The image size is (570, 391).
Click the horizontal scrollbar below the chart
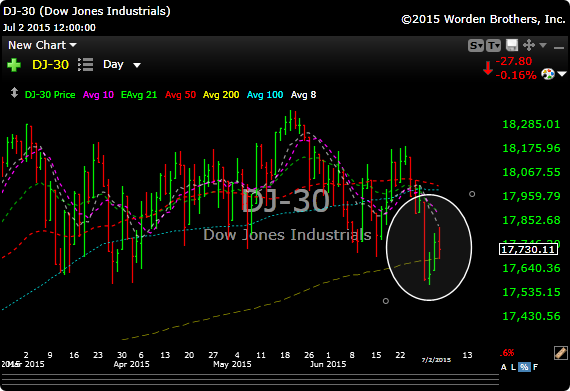[x=249, y=380]
